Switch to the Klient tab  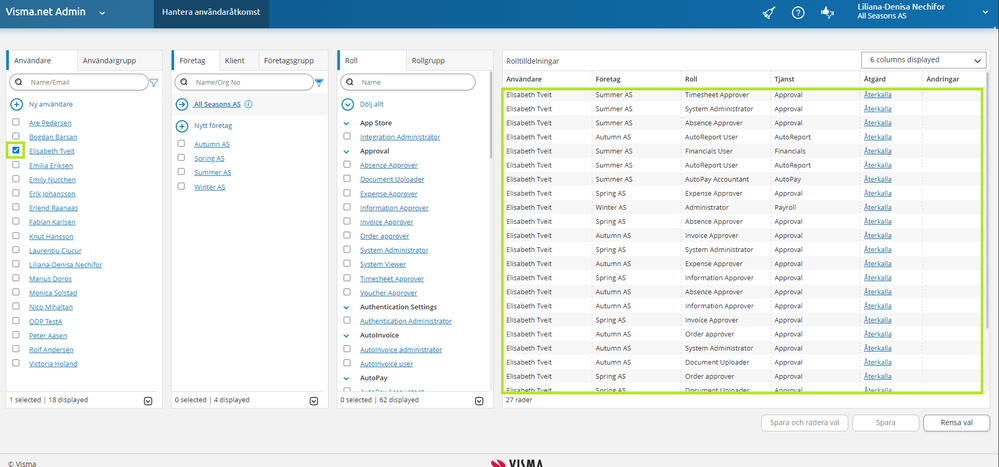click(235, 61)
